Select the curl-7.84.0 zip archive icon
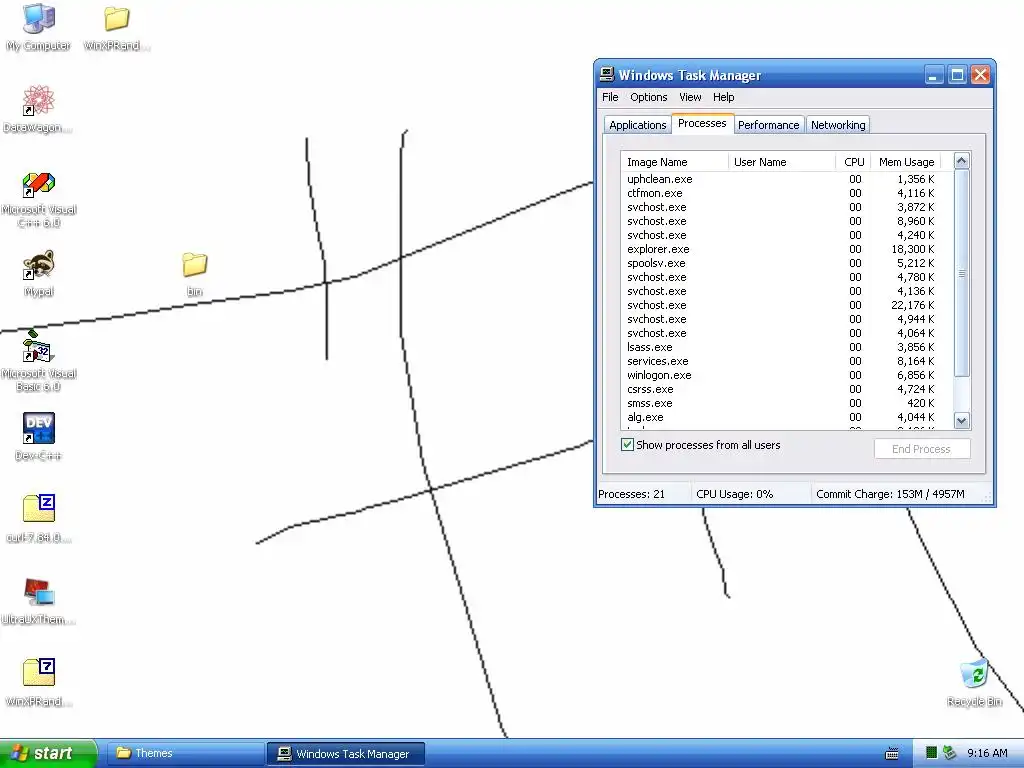This screenshot has width=1024, height=768. pyautogui.click(x=39, y=519)
